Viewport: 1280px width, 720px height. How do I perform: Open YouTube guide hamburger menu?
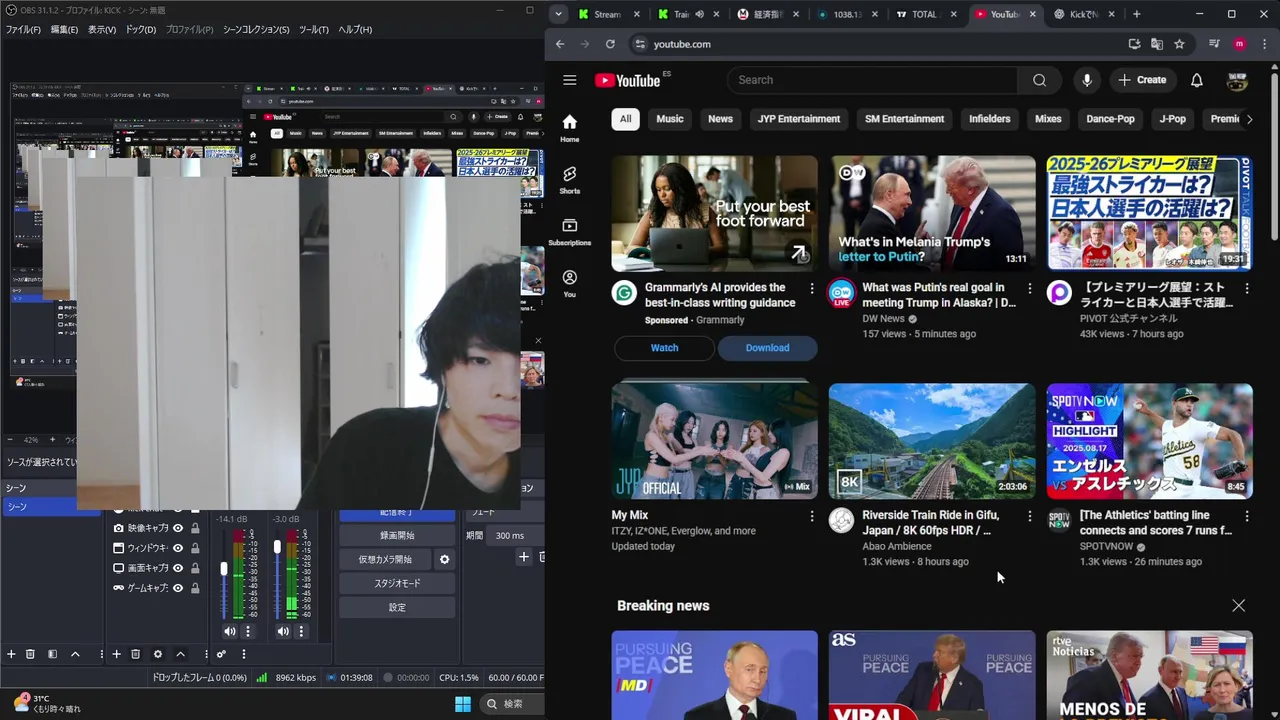pos(569,80)
